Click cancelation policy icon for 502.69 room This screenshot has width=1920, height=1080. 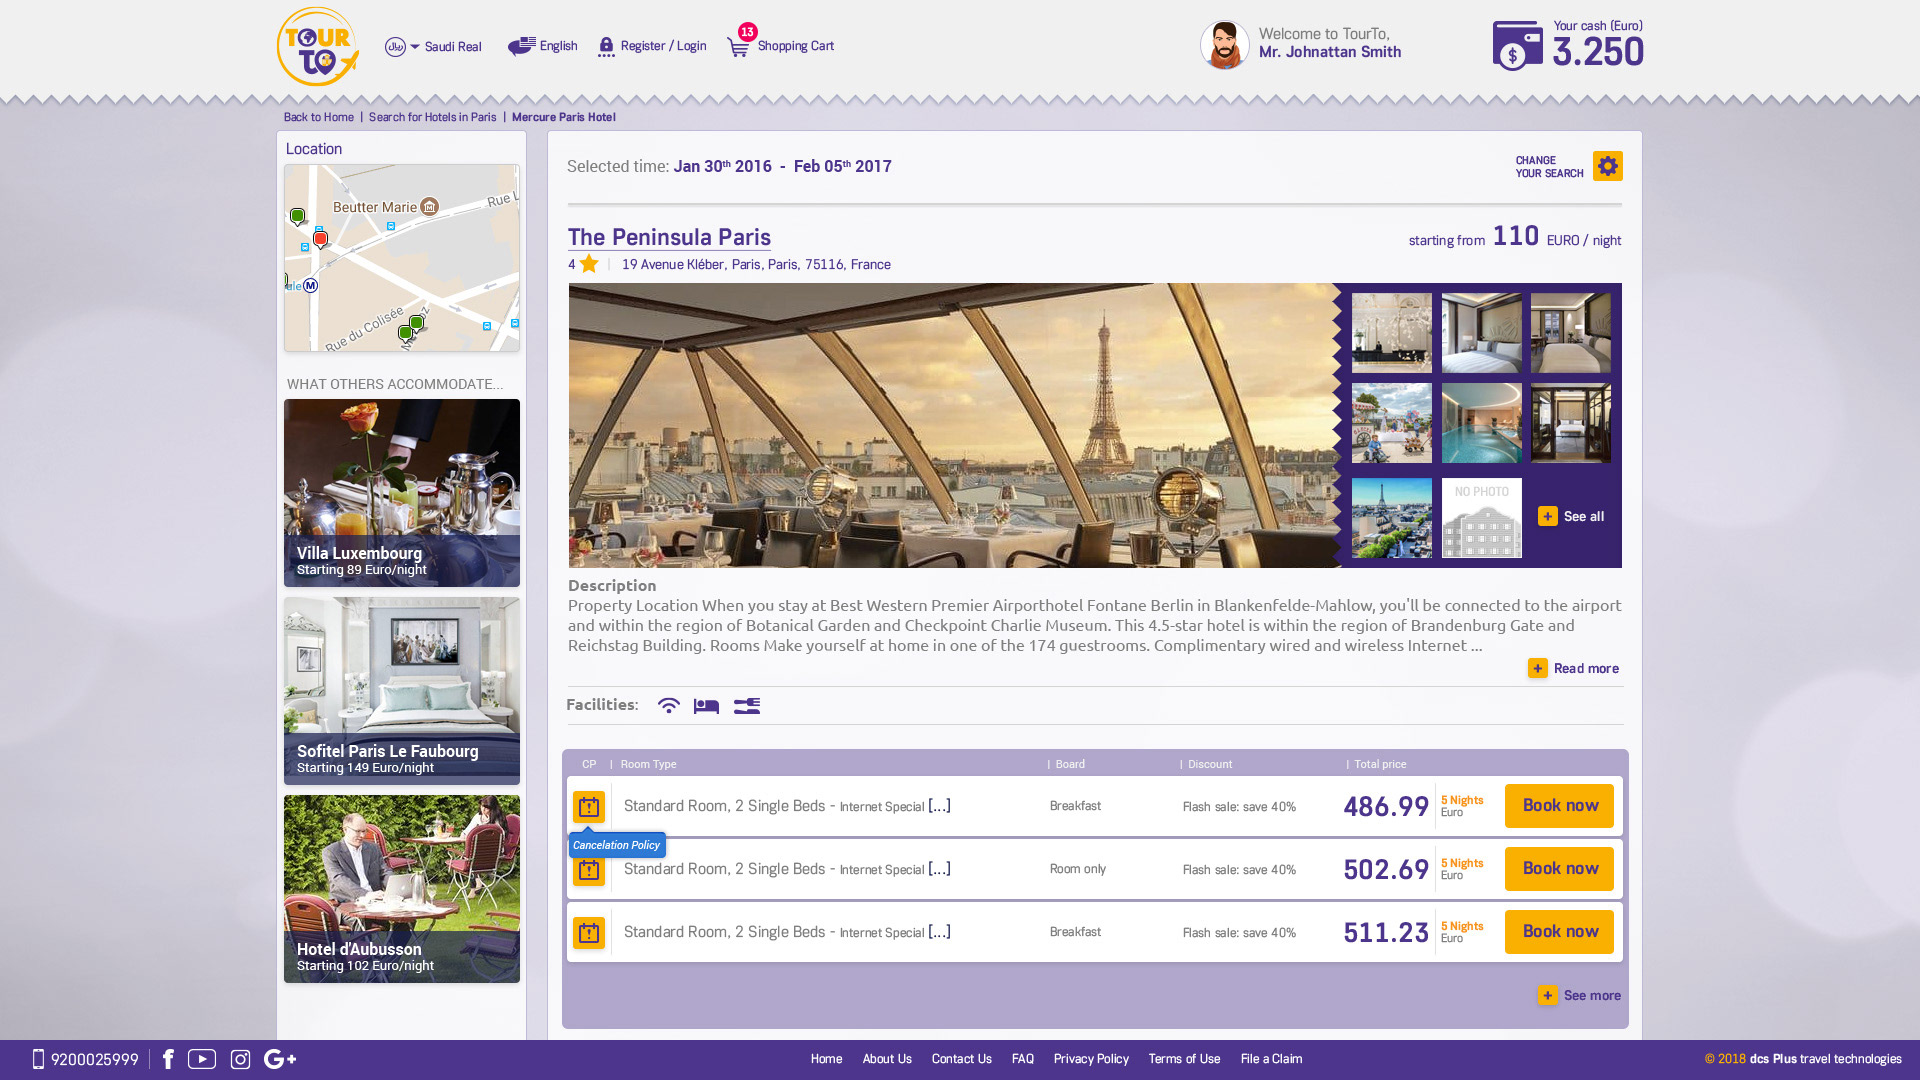click(589, 871)
